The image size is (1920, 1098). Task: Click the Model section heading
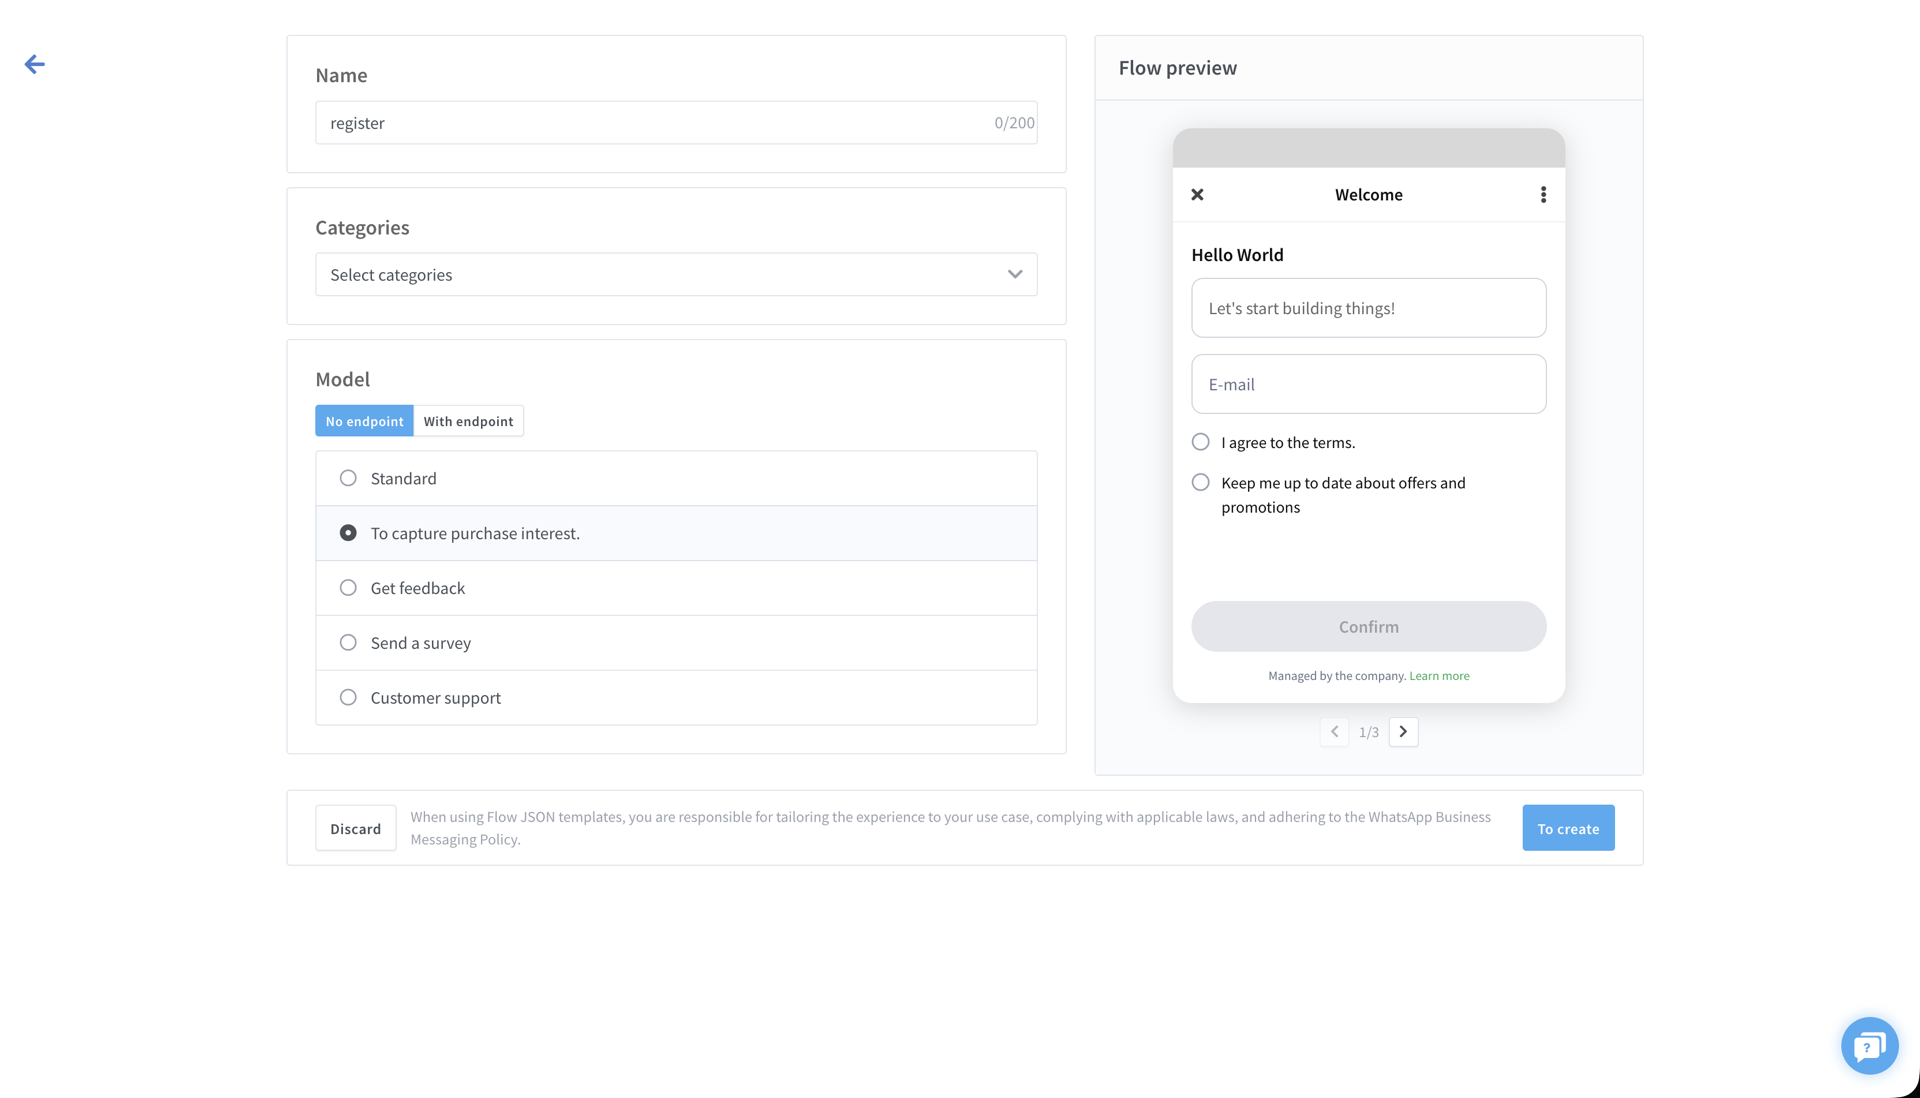click(342, 379)
